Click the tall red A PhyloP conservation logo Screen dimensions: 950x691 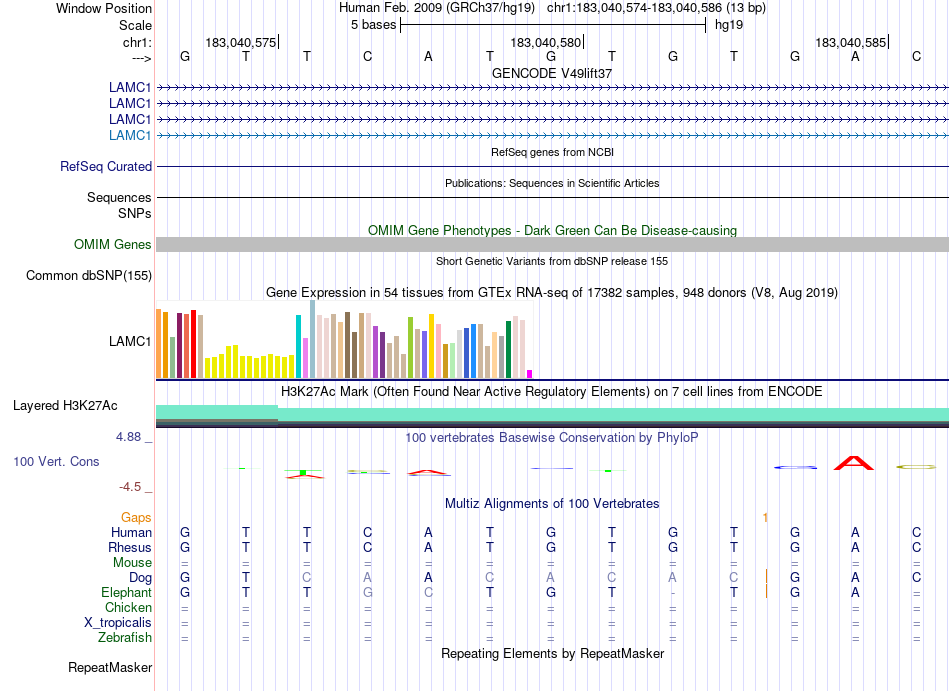(x=854, y=463)
